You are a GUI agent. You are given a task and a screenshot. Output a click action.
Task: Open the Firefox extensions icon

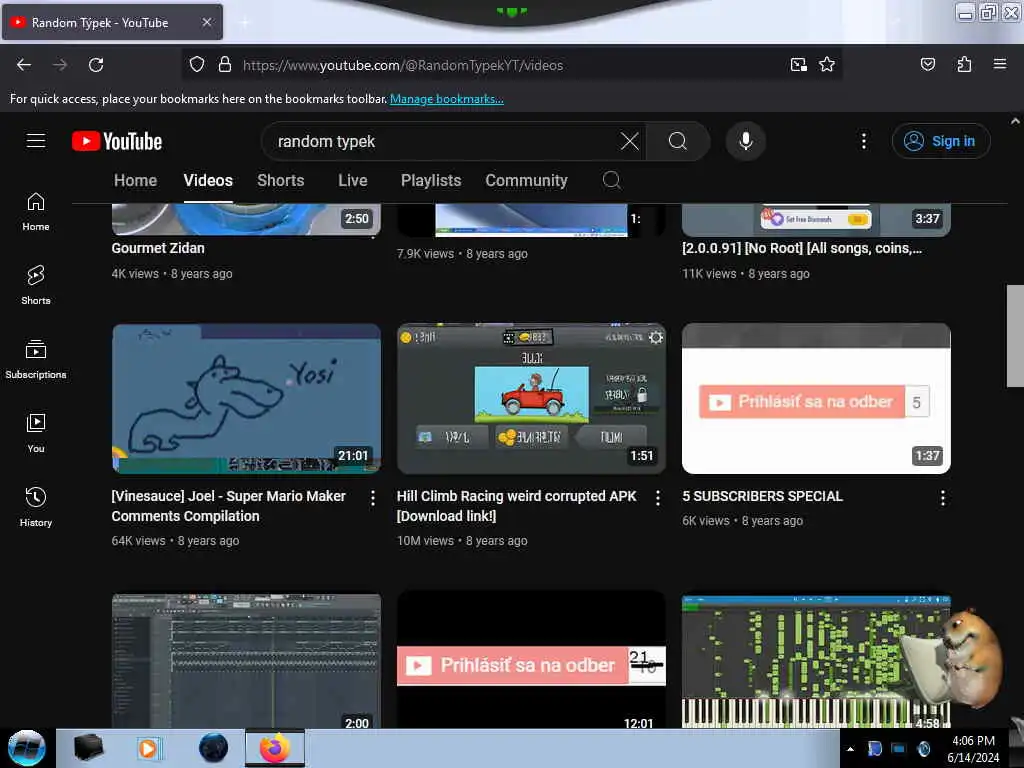964,65
